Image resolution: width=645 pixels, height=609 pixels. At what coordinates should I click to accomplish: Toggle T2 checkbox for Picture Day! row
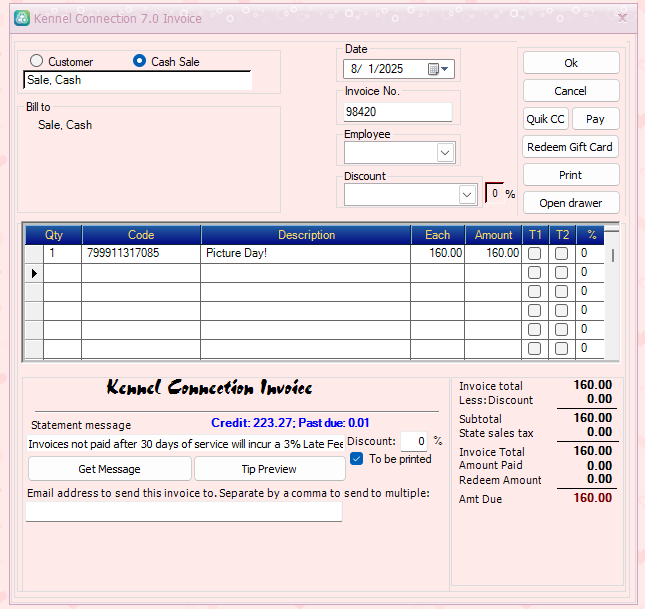coord(561,253)
